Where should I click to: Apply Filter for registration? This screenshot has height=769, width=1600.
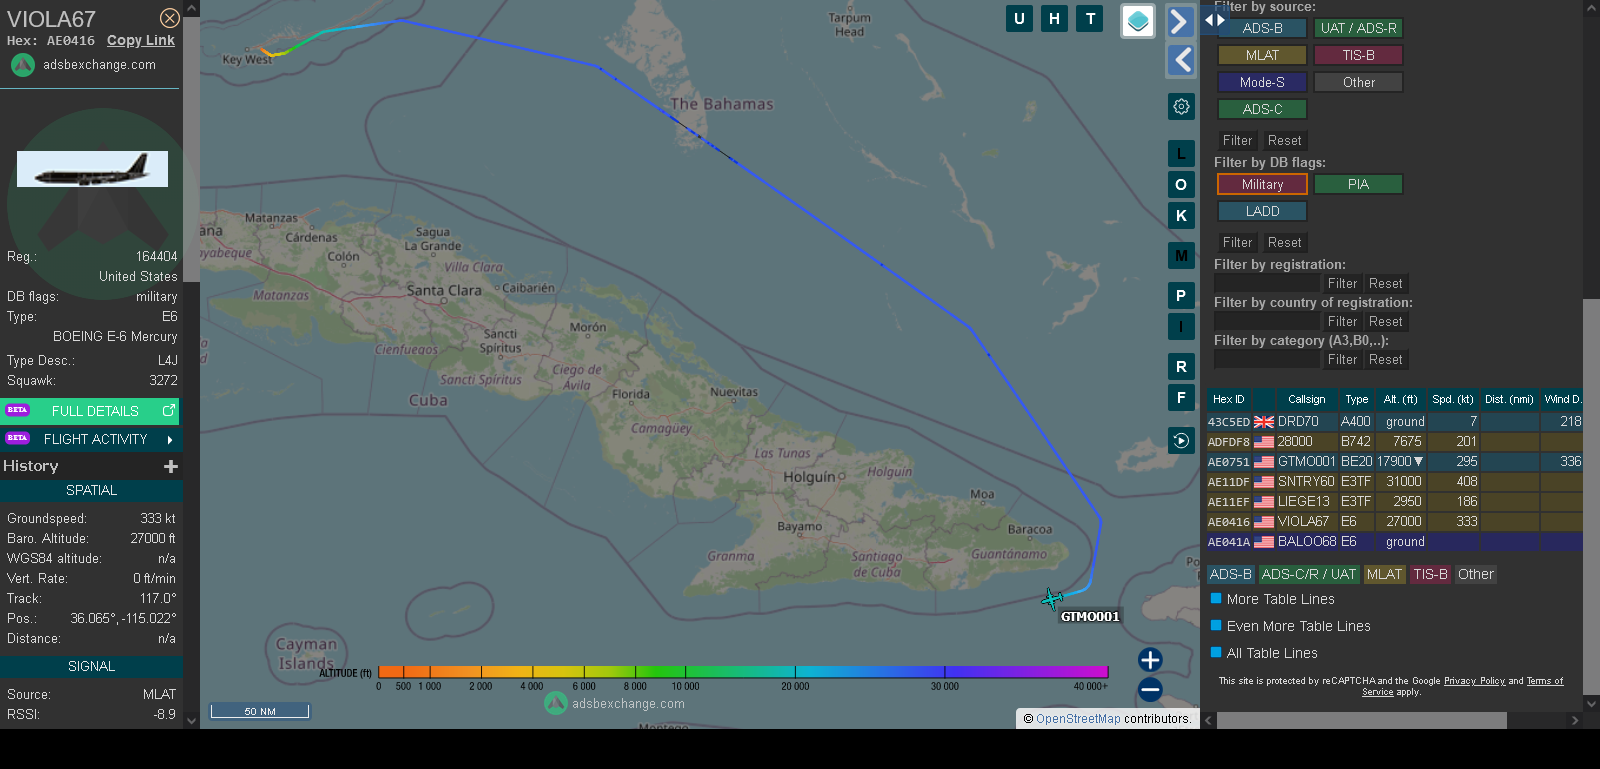coord(1342,284)
